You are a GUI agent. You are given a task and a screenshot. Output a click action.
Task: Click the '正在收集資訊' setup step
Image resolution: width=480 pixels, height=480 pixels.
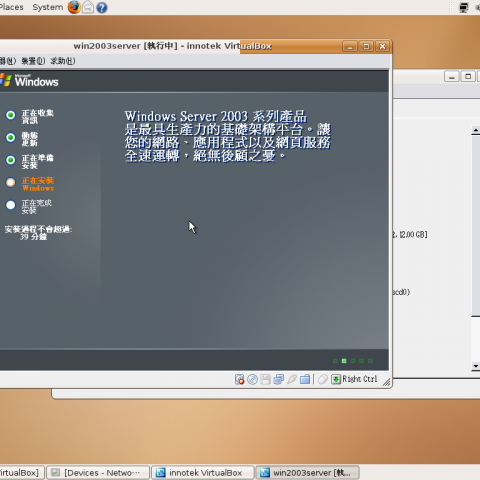click(37, 116)
